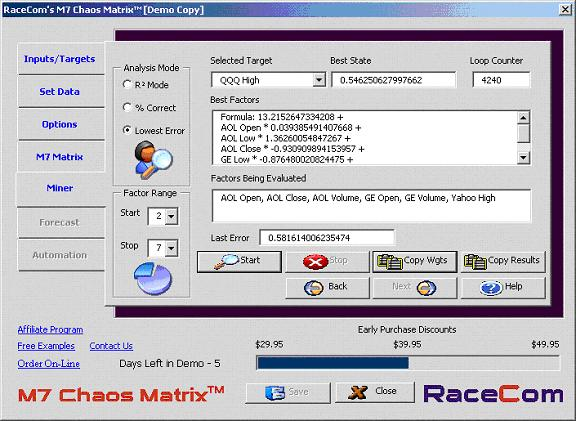The width and height of the screenshot is (576, 421).
Task: Click the Stop value field showing 7
Action: pyautogui.click(x=157, y=248)
